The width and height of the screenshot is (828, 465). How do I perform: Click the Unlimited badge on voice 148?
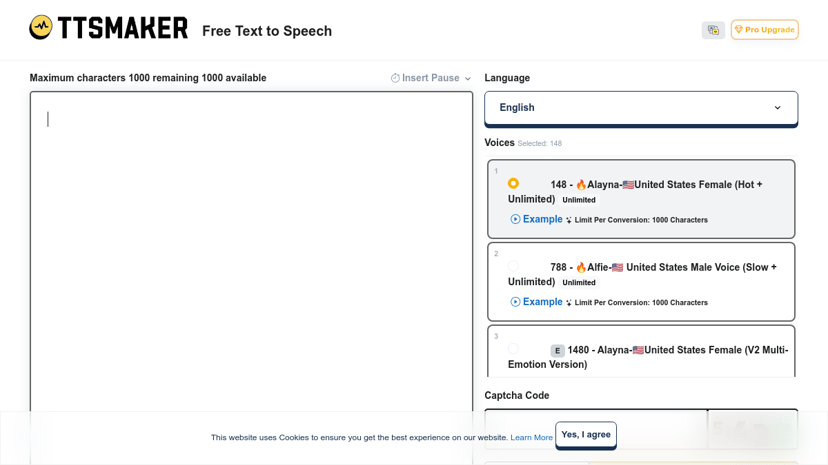[x=579, y=200]
